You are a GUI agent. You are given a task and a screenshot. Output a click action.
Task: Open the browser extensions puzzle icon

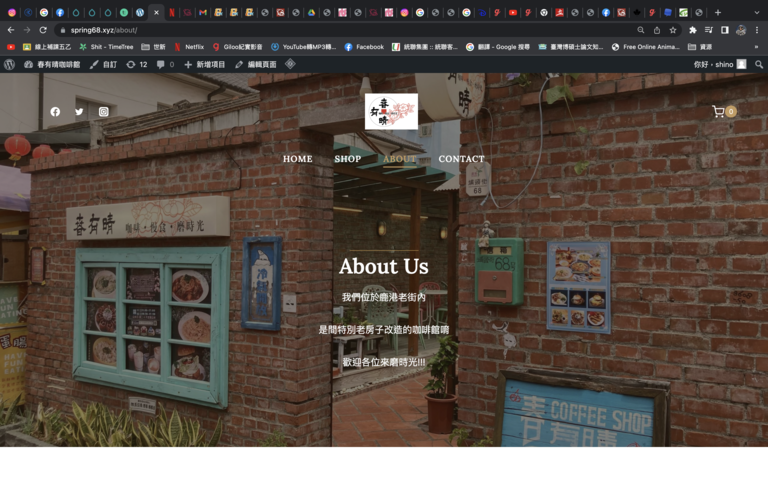(x=692, y=30)
